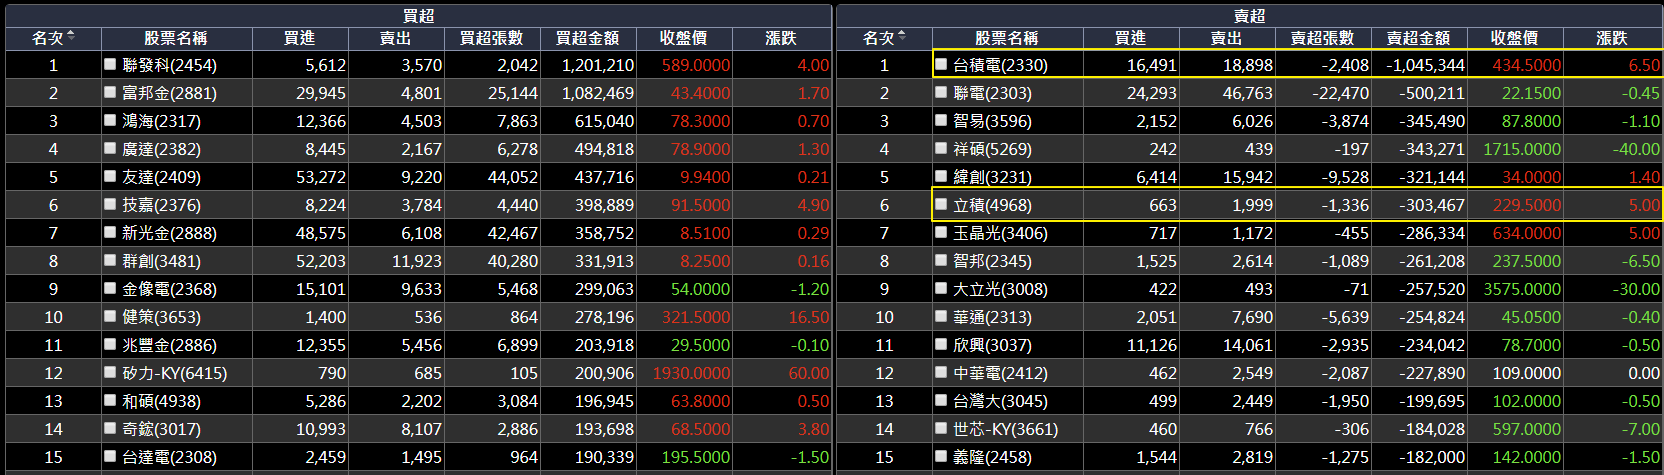This screenshot has height=475, width=1664.
Task: Tick the checkbox for 新光金(2888)
Action: coord(110,232)
